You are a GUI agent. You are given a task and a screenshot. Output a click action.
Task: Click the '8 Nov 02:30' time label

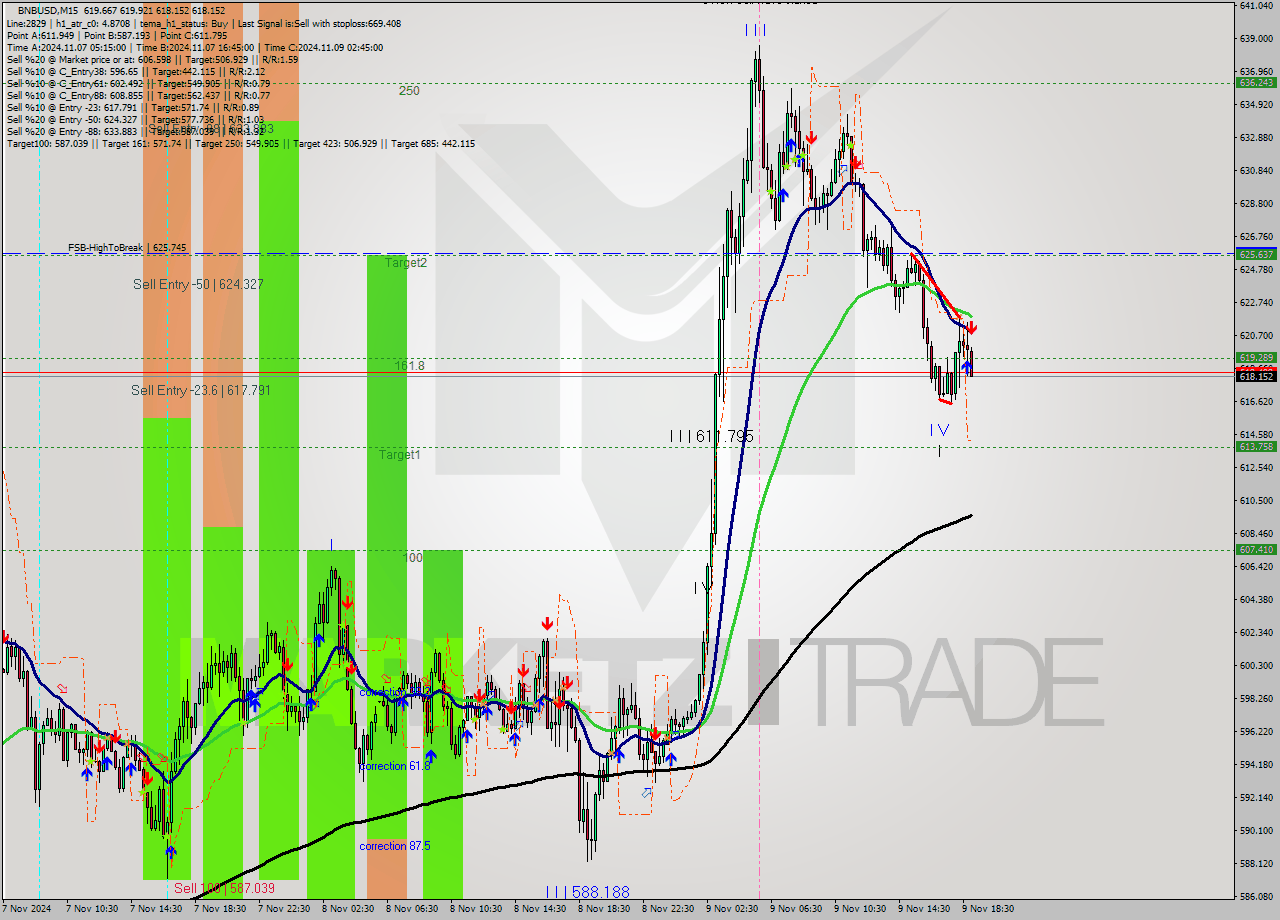click(350, 909)
